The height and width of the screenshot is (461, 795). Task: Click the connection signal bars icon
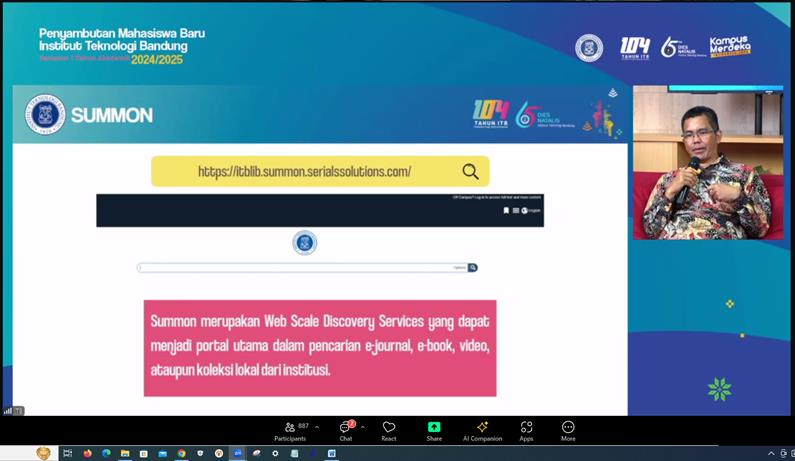click(x=8, y=411)
